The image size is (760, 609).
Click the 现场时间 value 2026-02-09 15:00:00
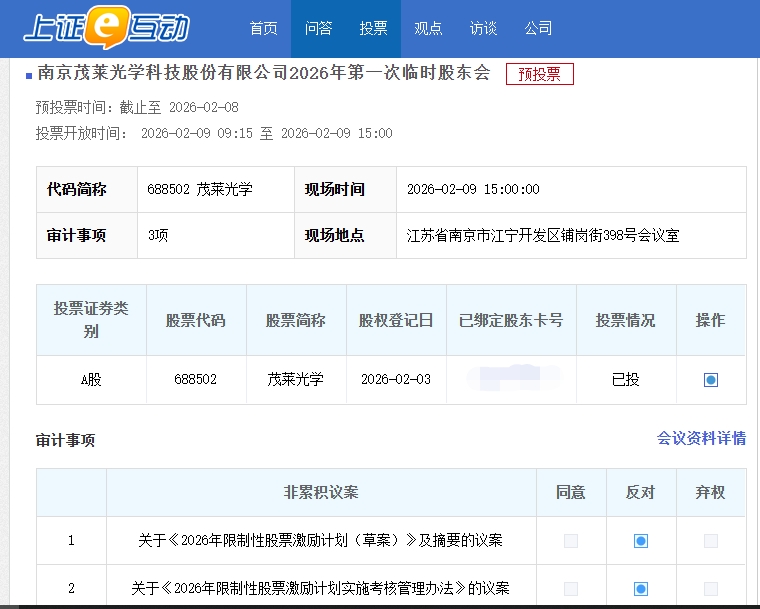click(x=473, y=189)
